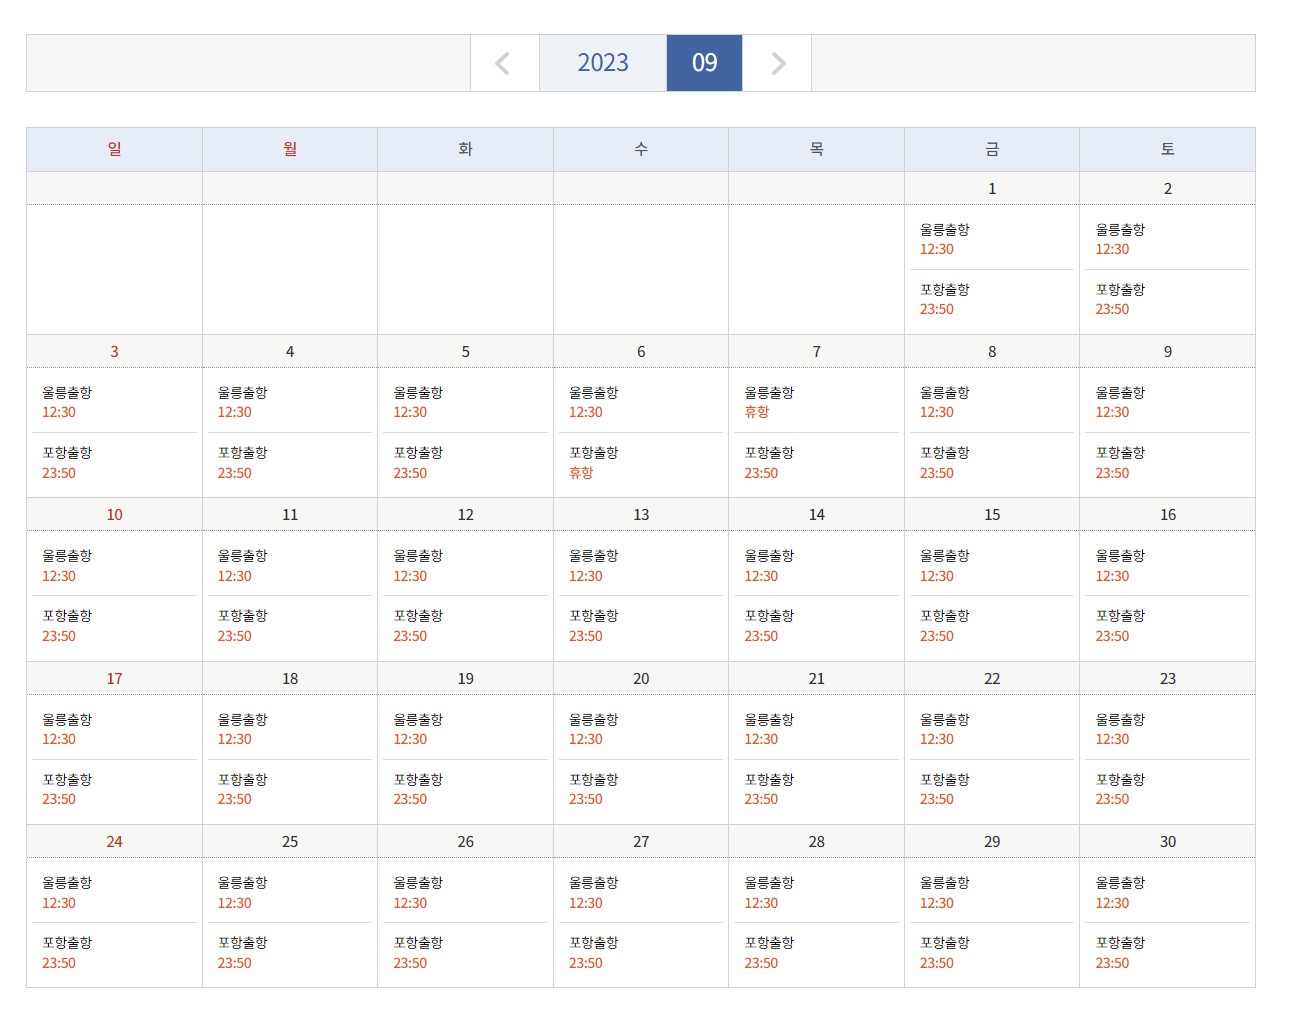Screen dimensions: 1306x1022
Task: Select Sunday date 24
Action: (x=114, y=841)
